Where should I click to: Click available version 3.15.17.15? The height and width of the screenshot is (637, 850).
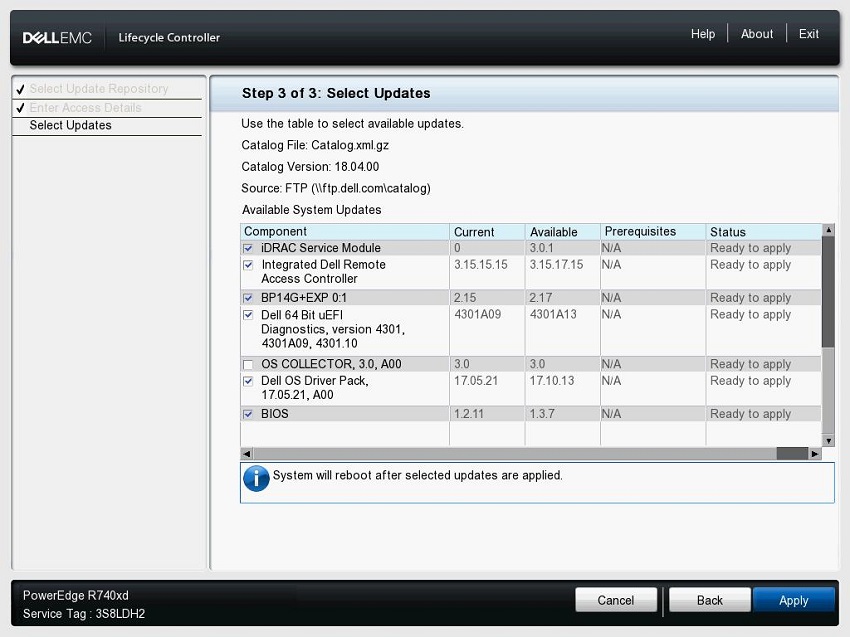pos(556,265)
